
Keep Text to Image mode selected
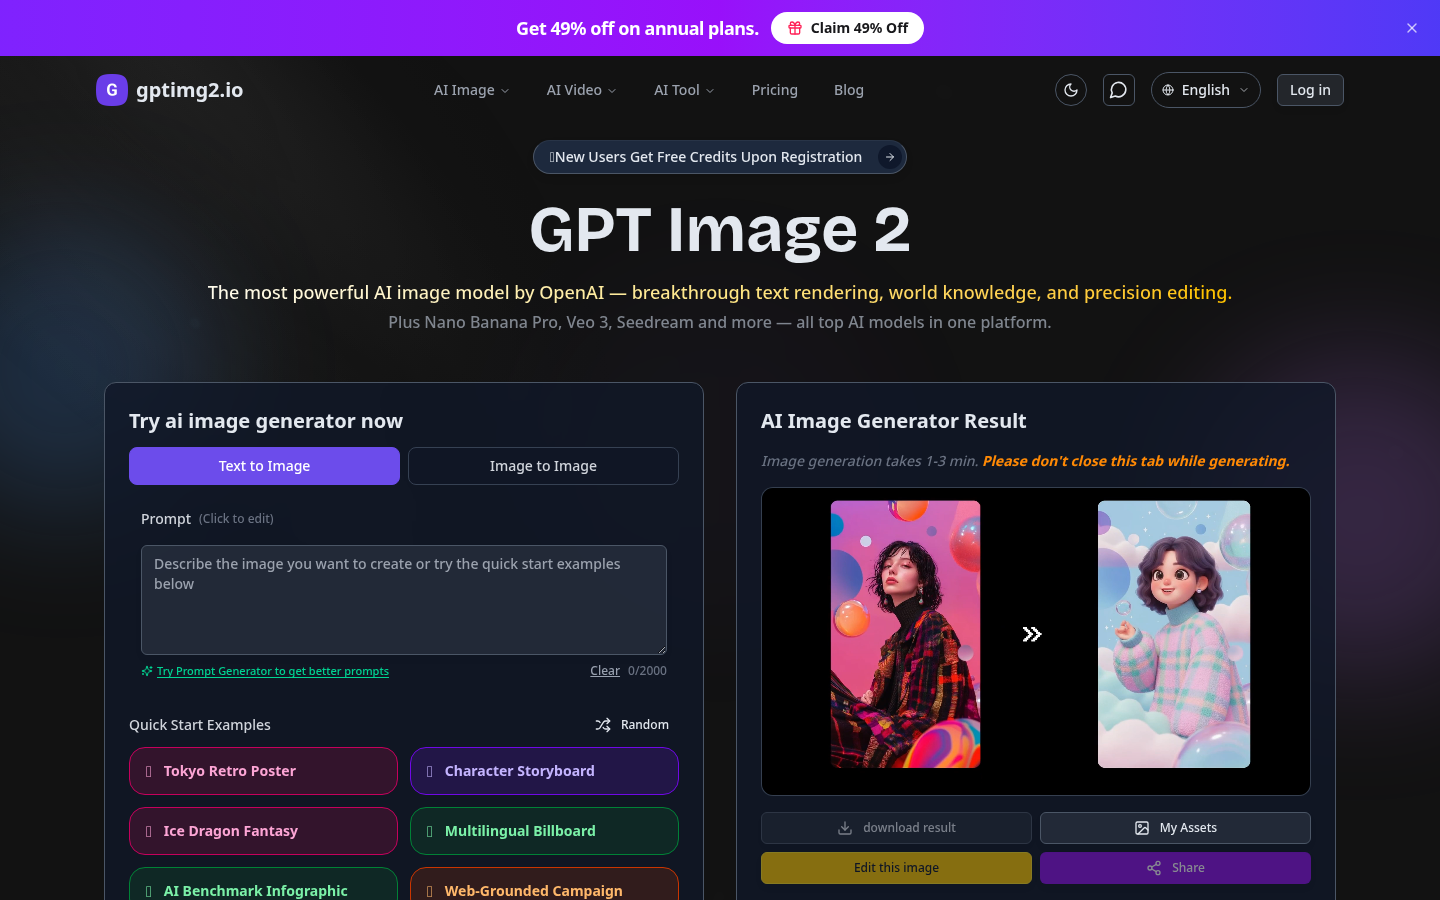tap(264, 466)
